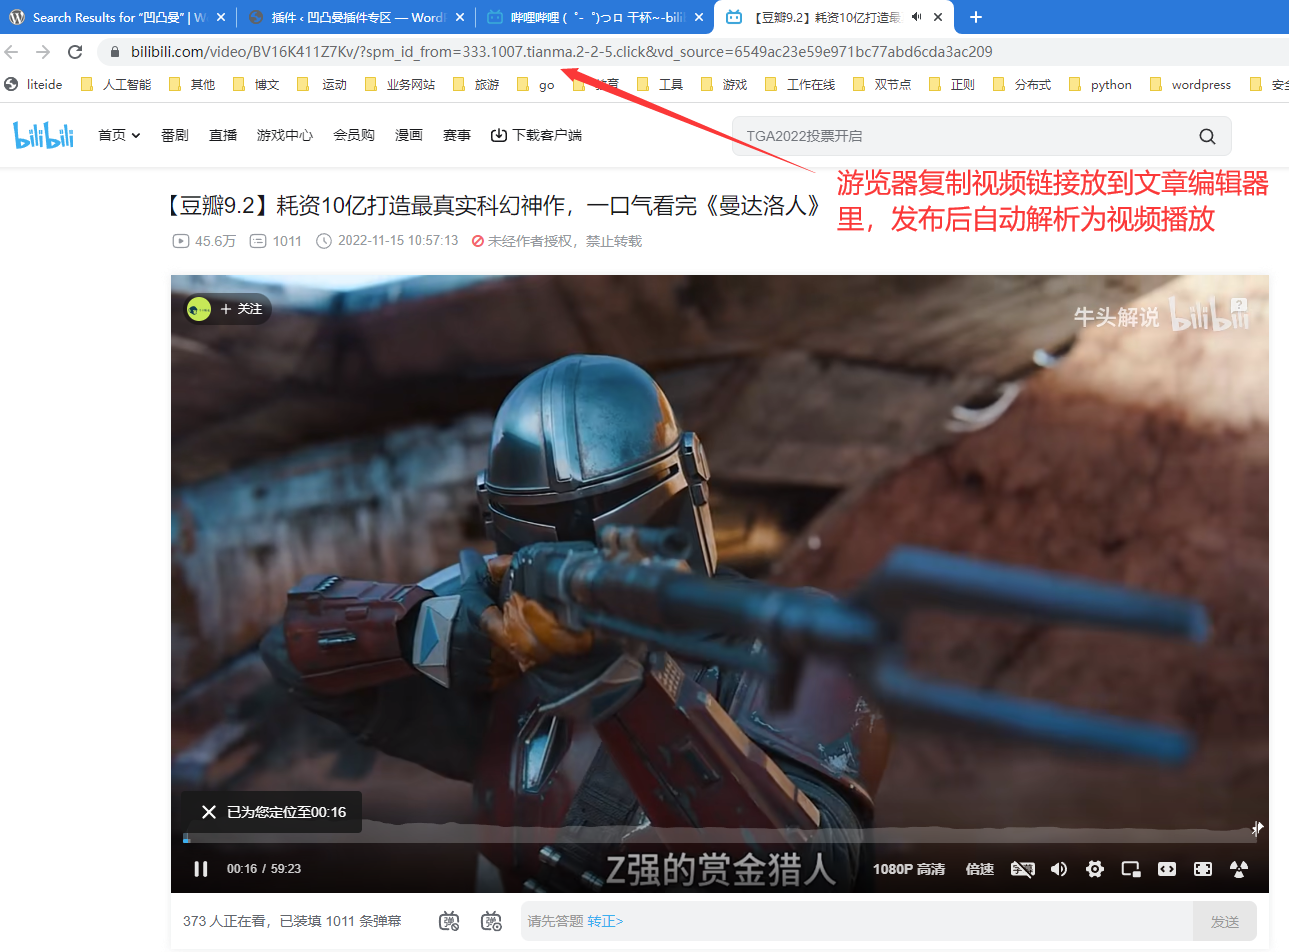Open the 赛事 navigation item

point(457,135)
